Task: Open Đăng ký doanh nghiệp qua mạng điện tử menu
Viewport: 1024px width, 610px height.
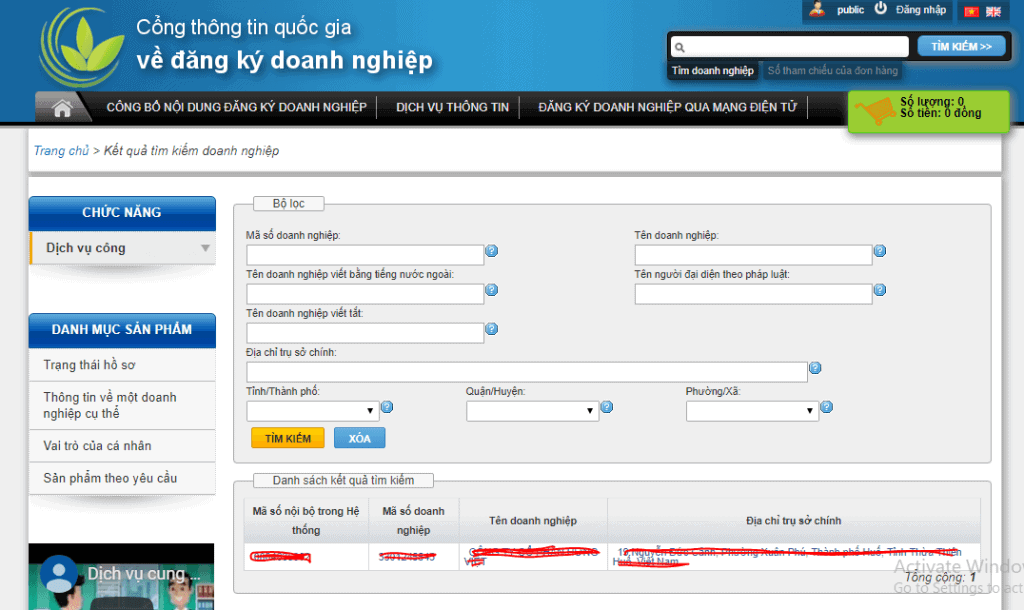Action: click(667, 108)
